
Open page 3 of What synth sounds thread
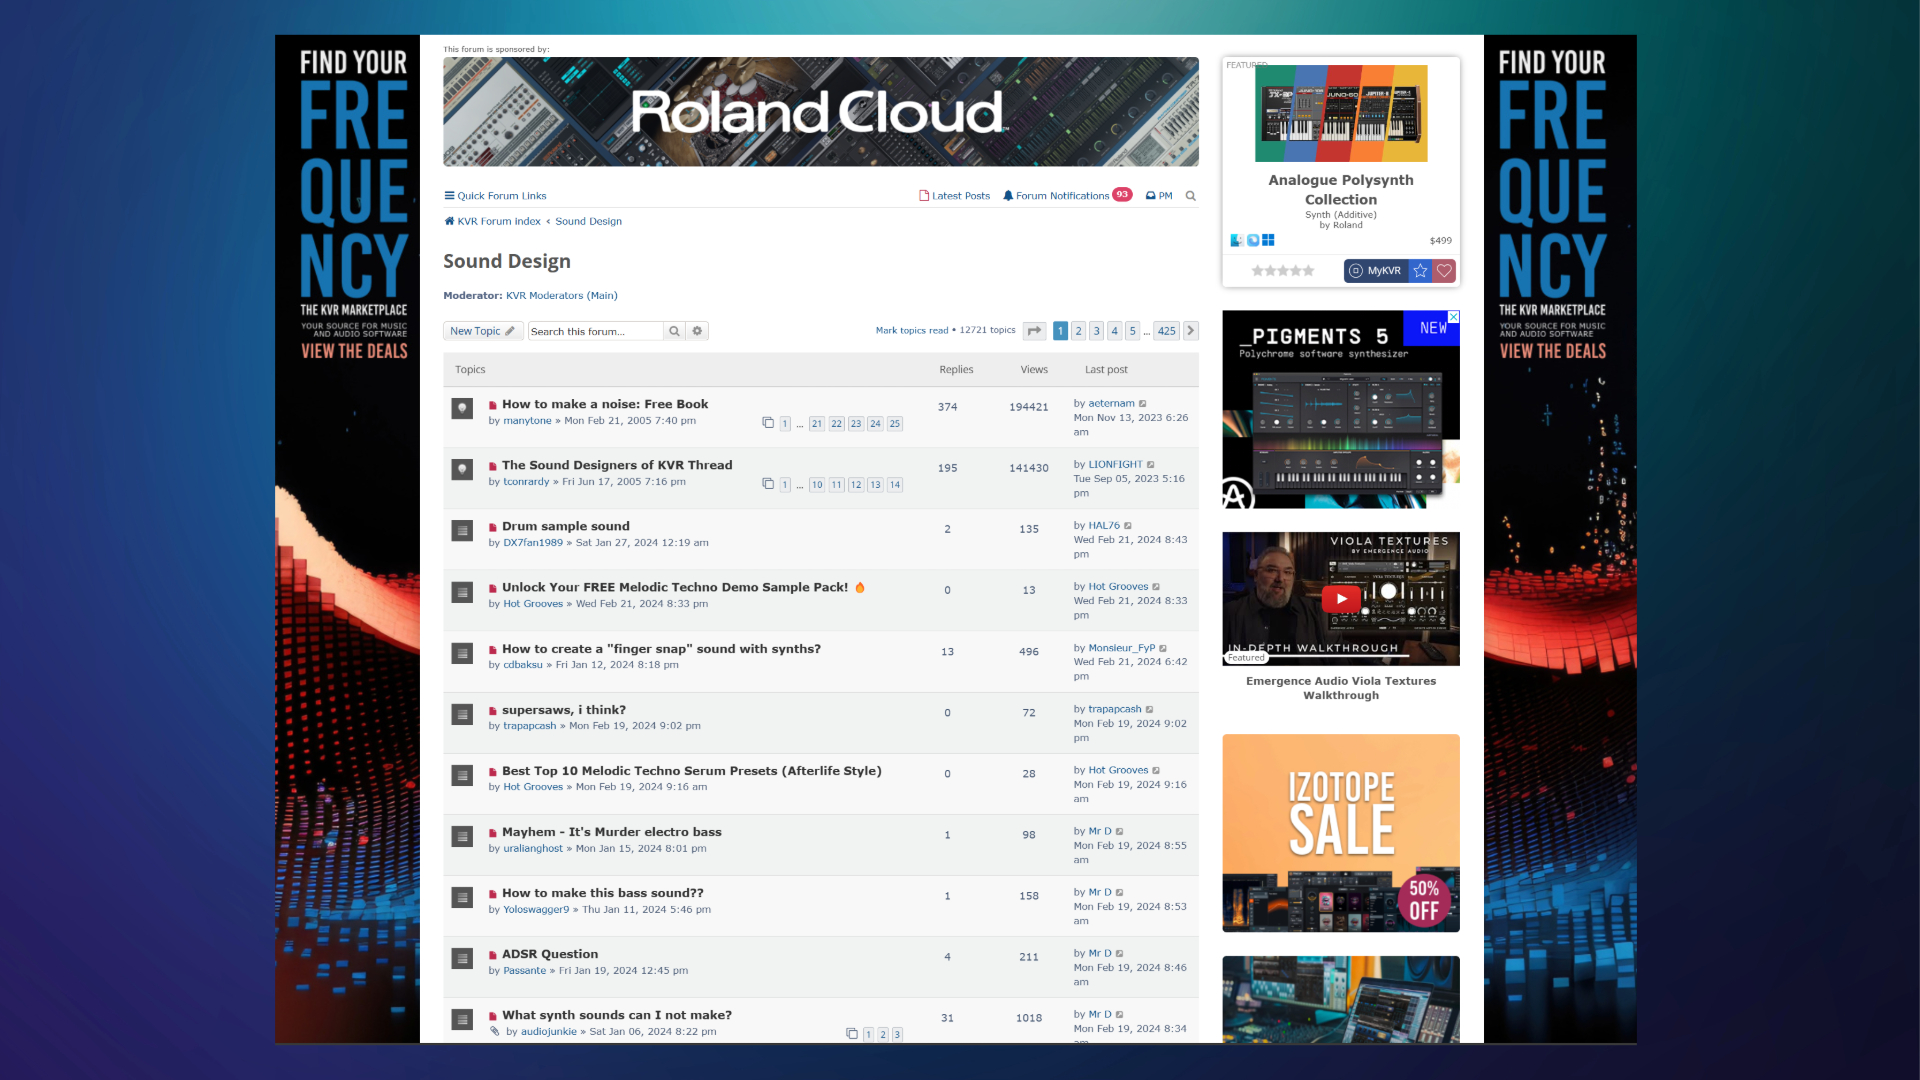(x=897, y=1035)
